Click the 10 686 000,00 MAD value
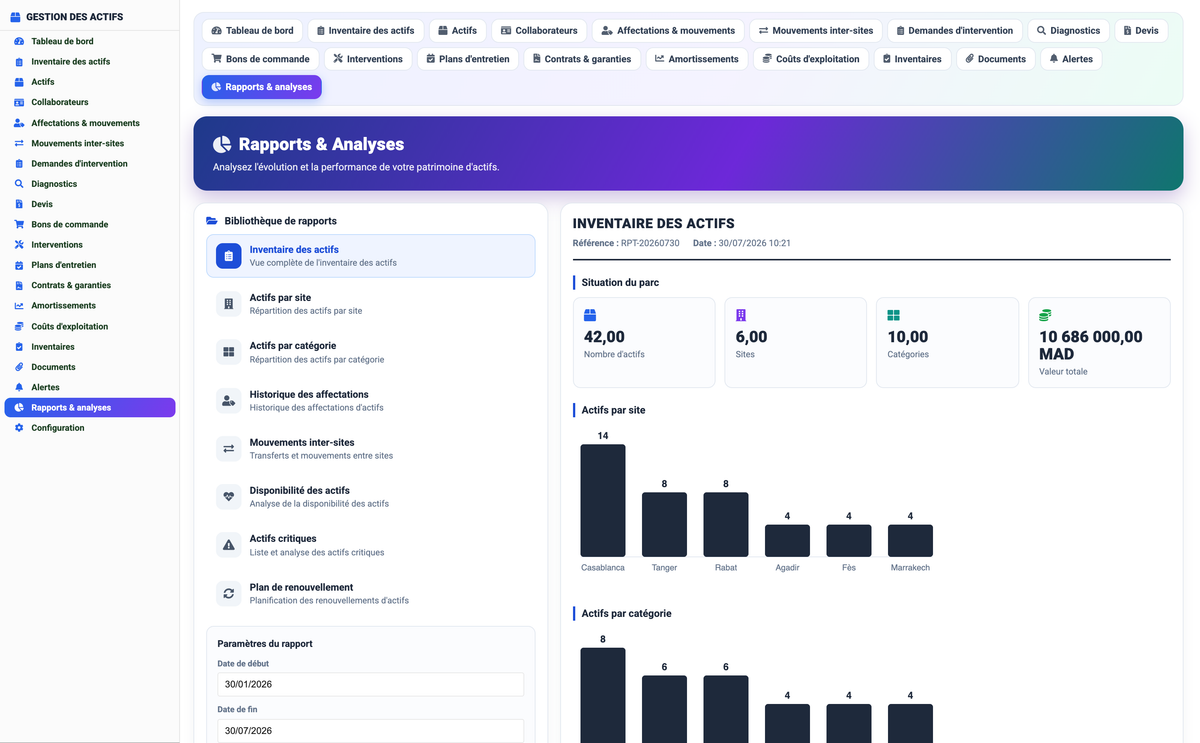1200x743 pixels. (1091, 345)
